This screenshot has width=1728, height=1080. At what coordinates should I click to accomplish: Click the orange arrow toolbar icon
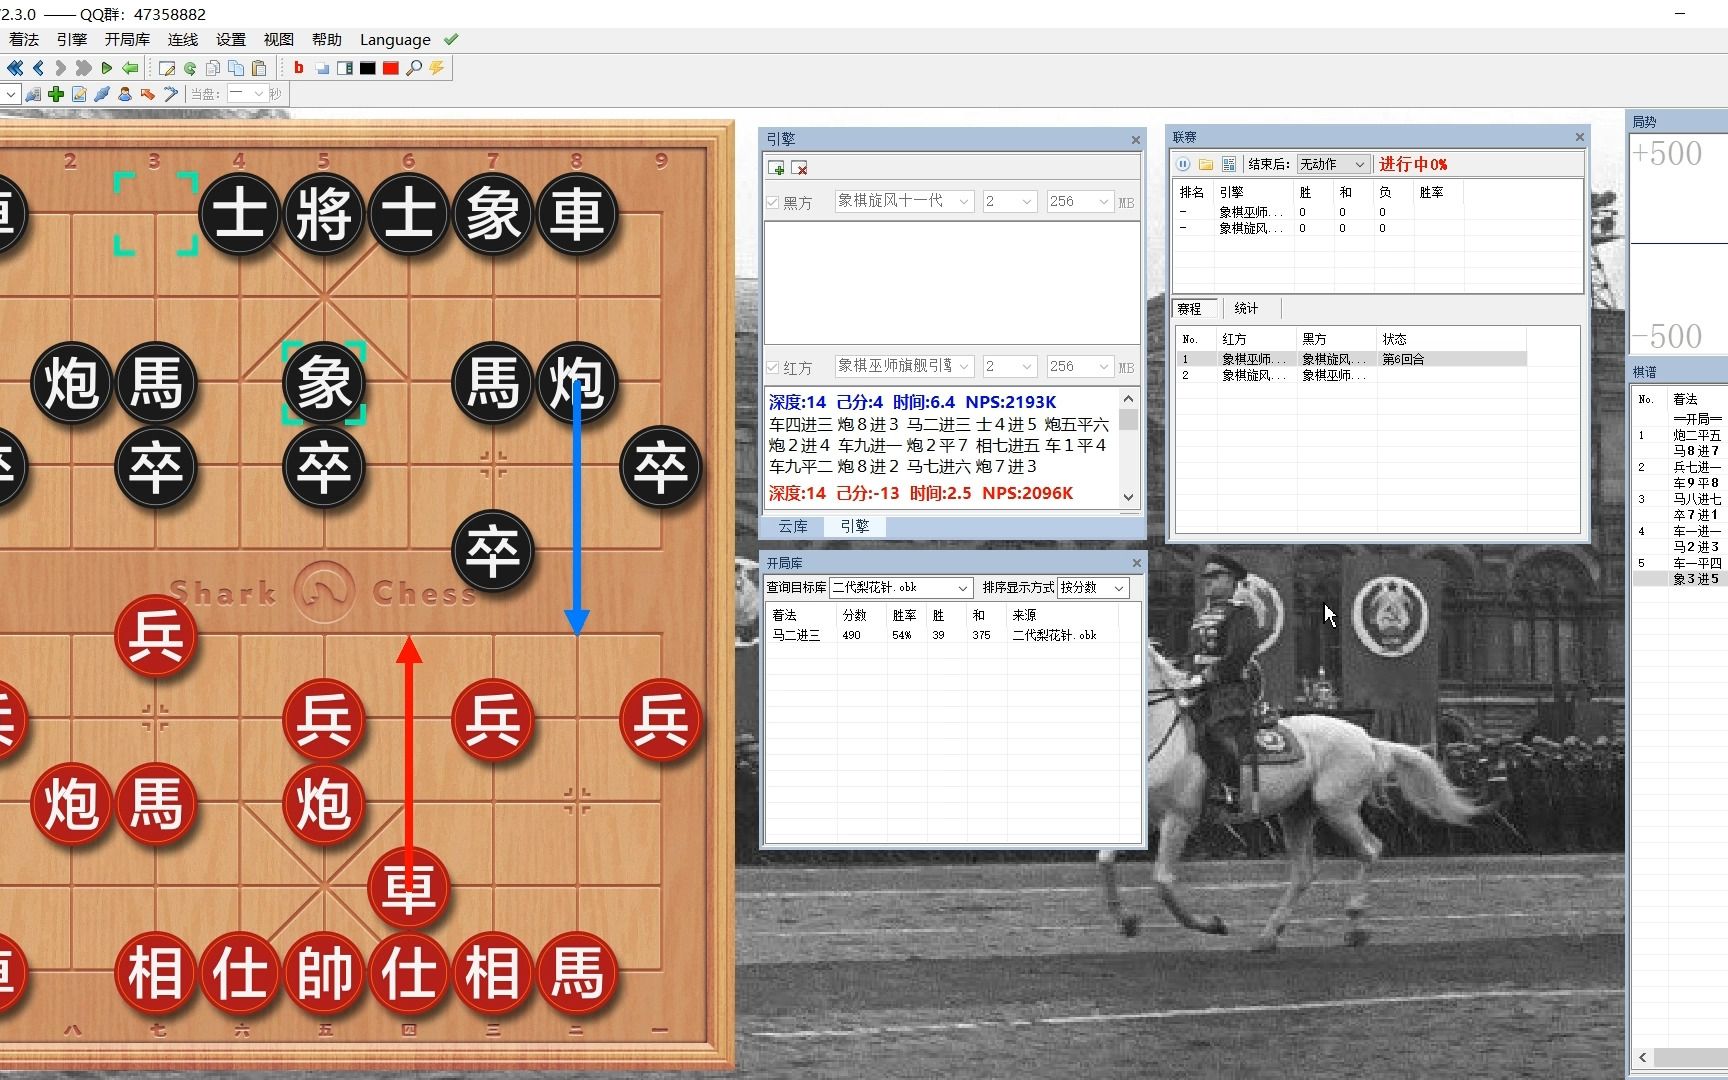point(148,94)
